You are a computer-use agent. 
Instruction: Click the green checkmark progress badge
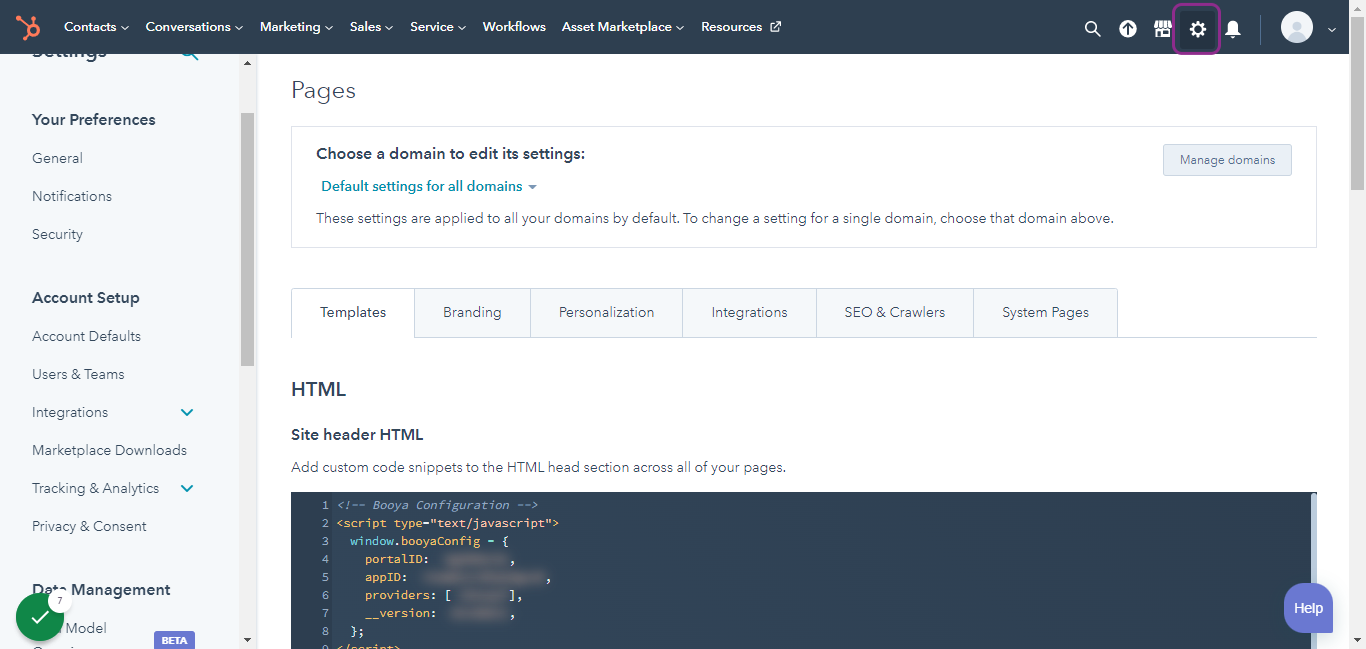pos(40,617)
